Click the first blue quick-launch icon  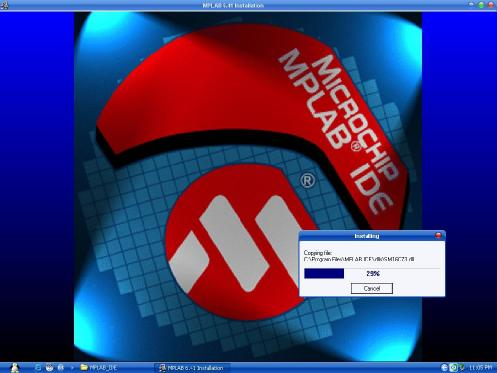pos(38,367)
